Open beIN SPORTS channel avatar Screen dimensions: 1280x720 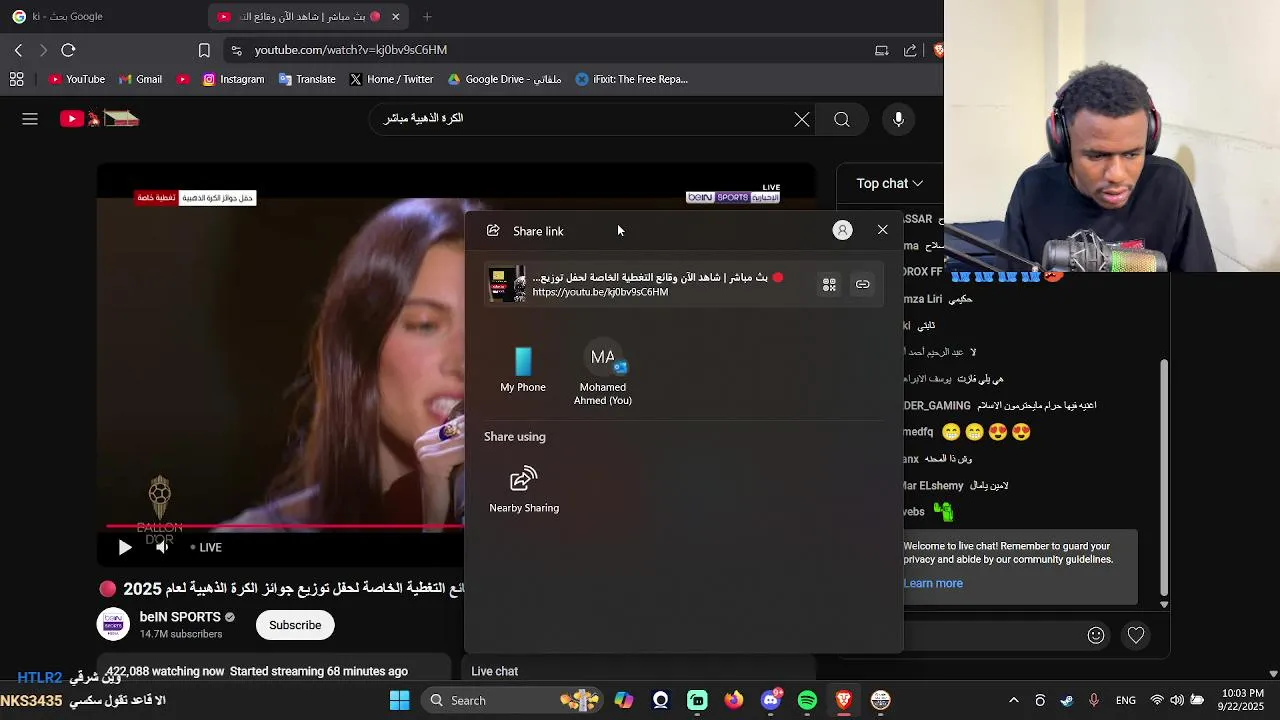(x=113, y=625)
